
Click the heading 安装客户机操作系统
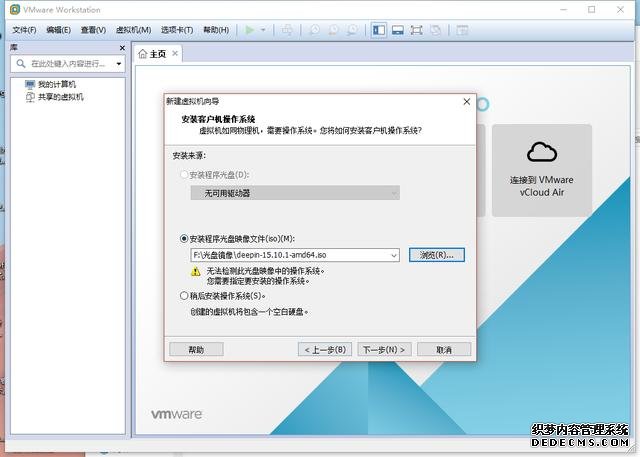[218, 119]
